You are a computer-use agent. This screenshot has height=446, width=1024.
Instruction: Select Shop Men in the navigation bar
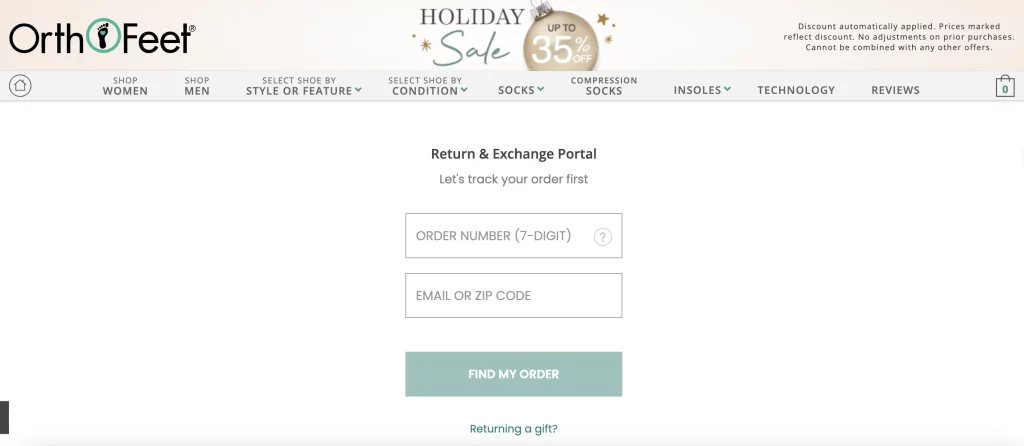(x=197, y=86)
